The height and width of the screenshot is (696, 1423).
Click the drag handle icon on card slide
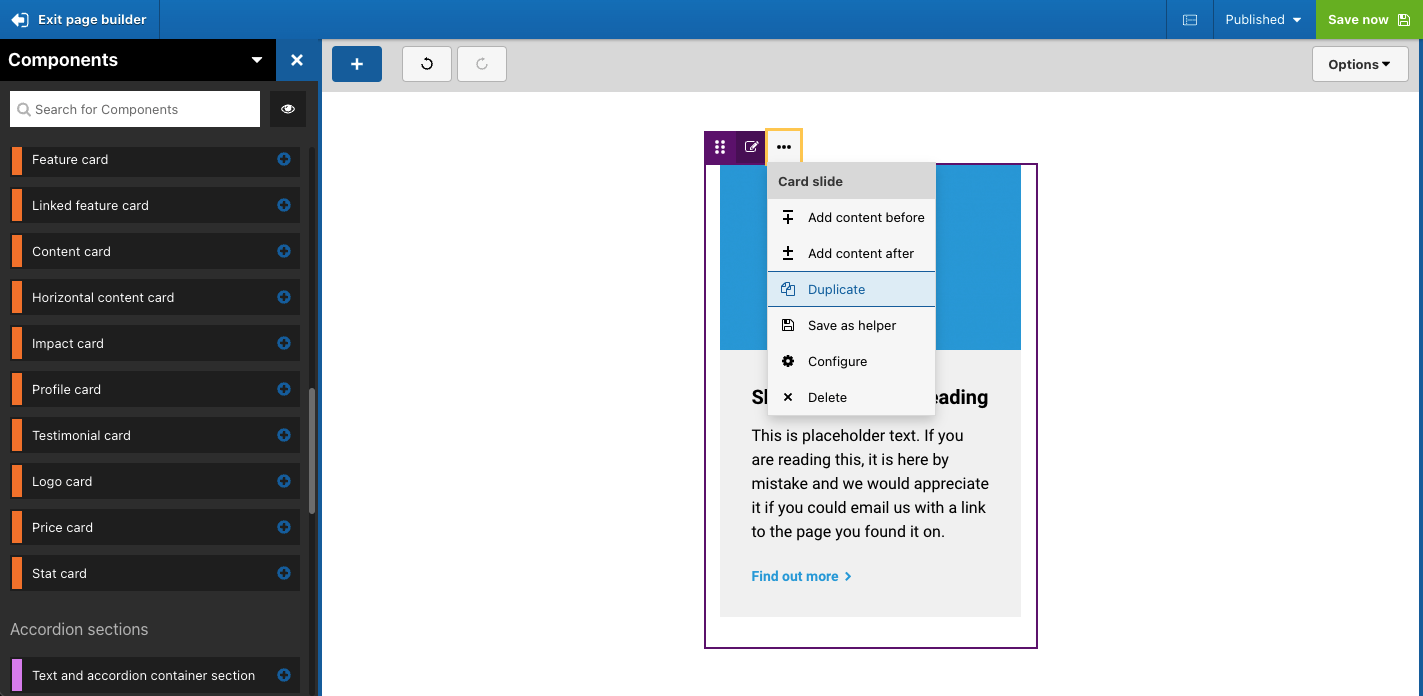click(720, 147)
